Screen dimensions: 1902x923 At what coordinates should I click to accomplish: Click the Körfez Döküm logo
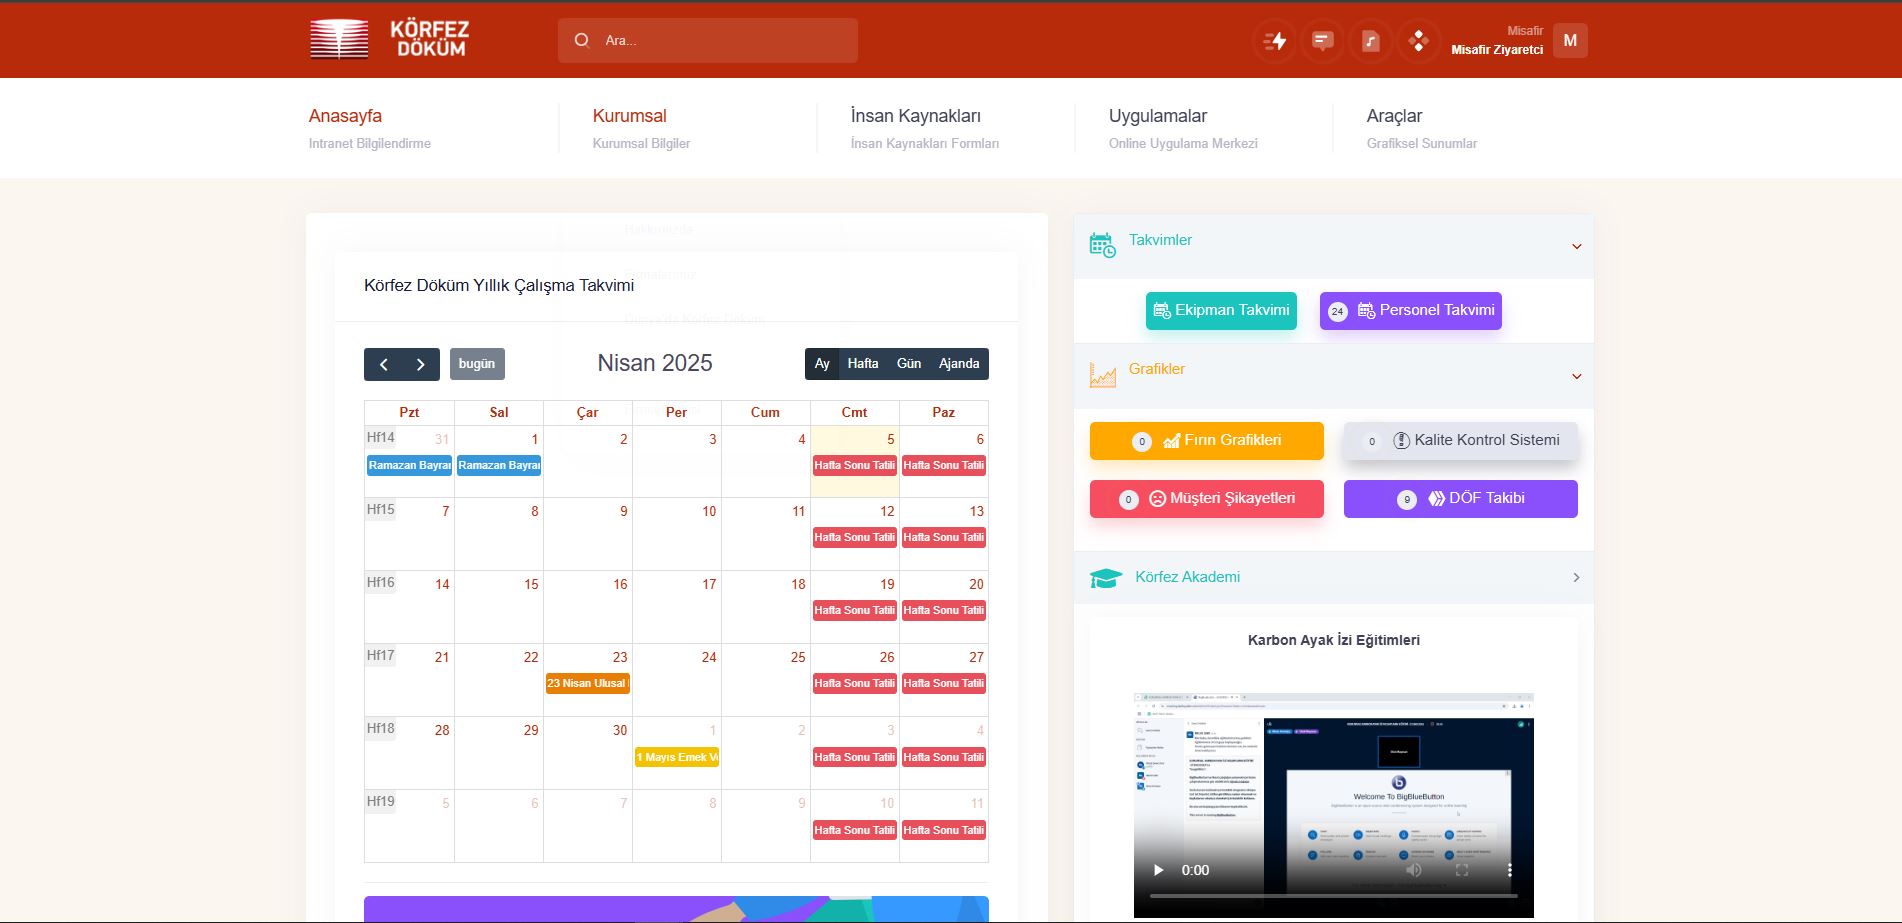389,40
